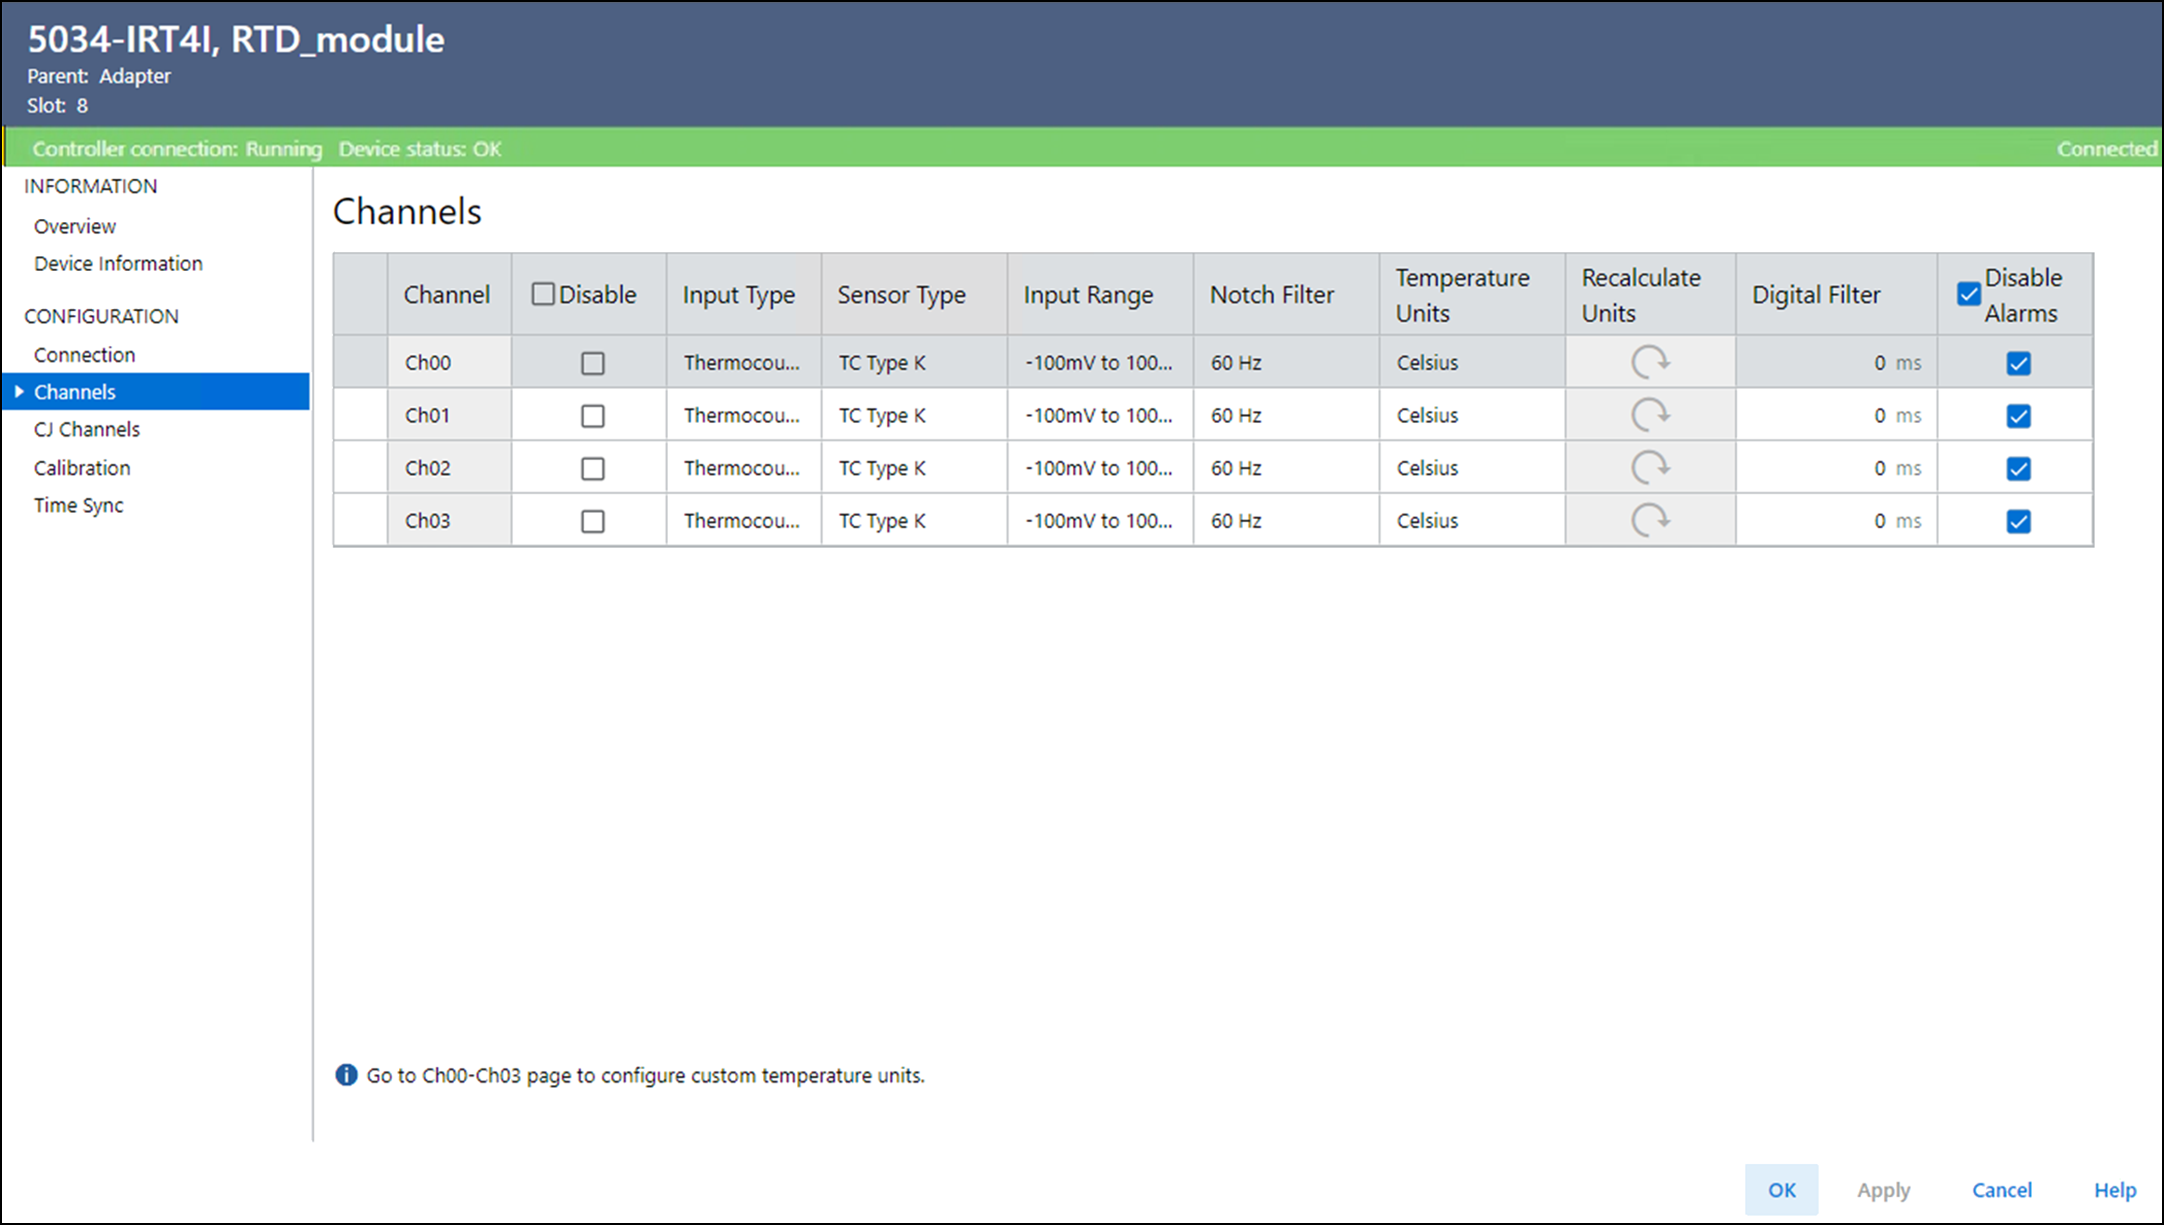Open Input Type dropdown for Ch02
2164x1225 pixels.
(742, 468)
